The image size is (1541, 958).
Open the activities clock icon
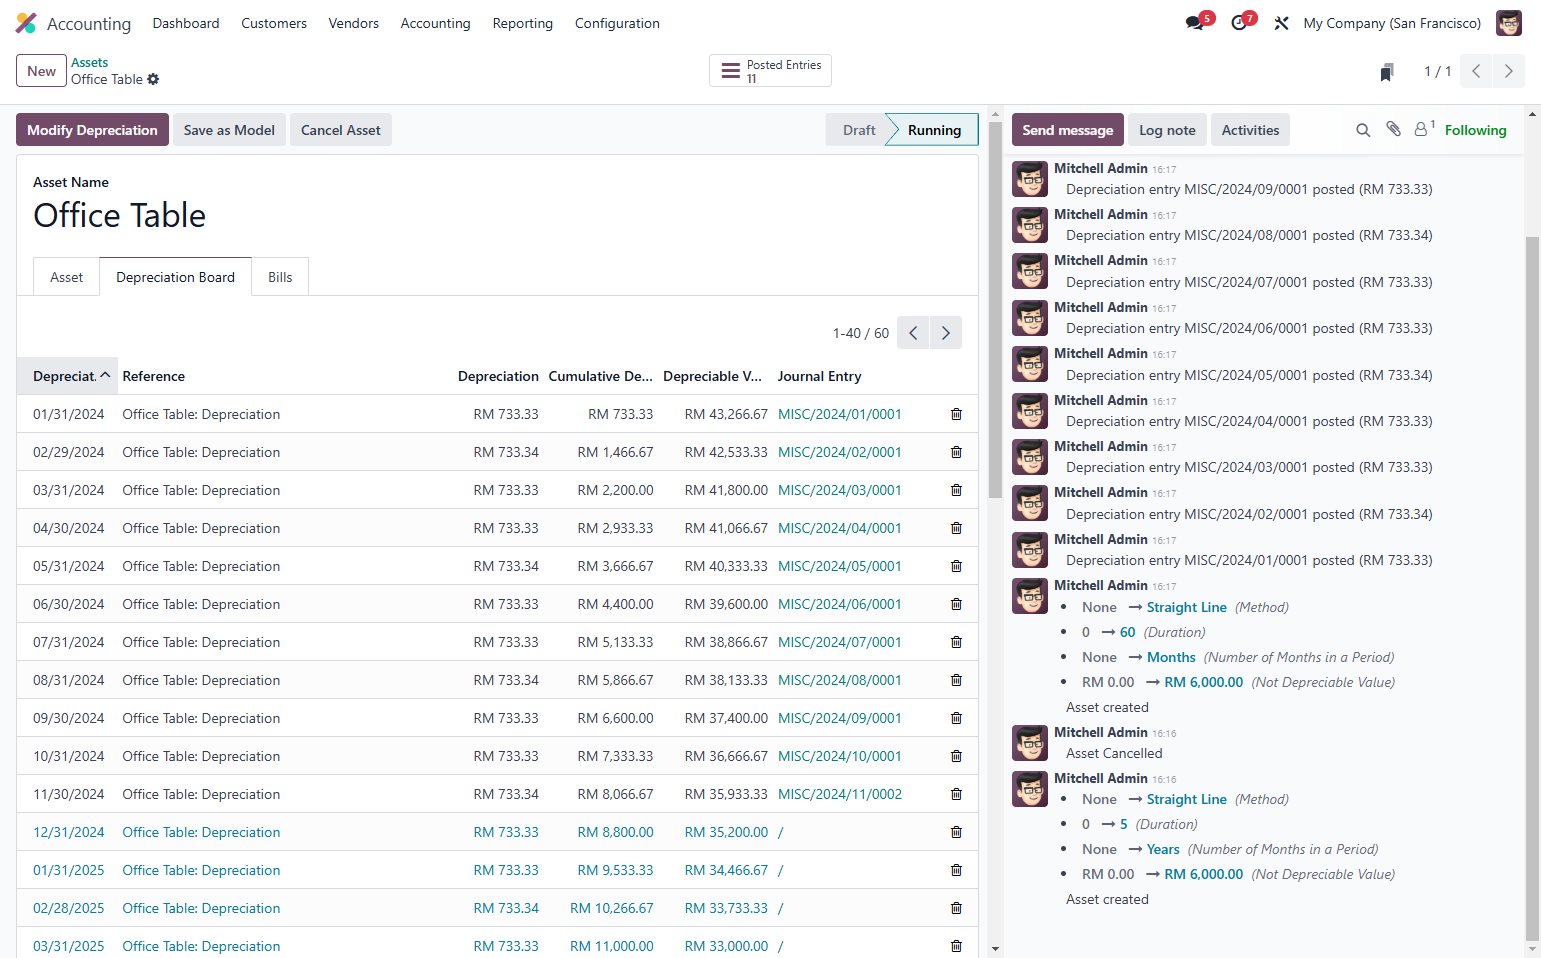(1239, 23)
